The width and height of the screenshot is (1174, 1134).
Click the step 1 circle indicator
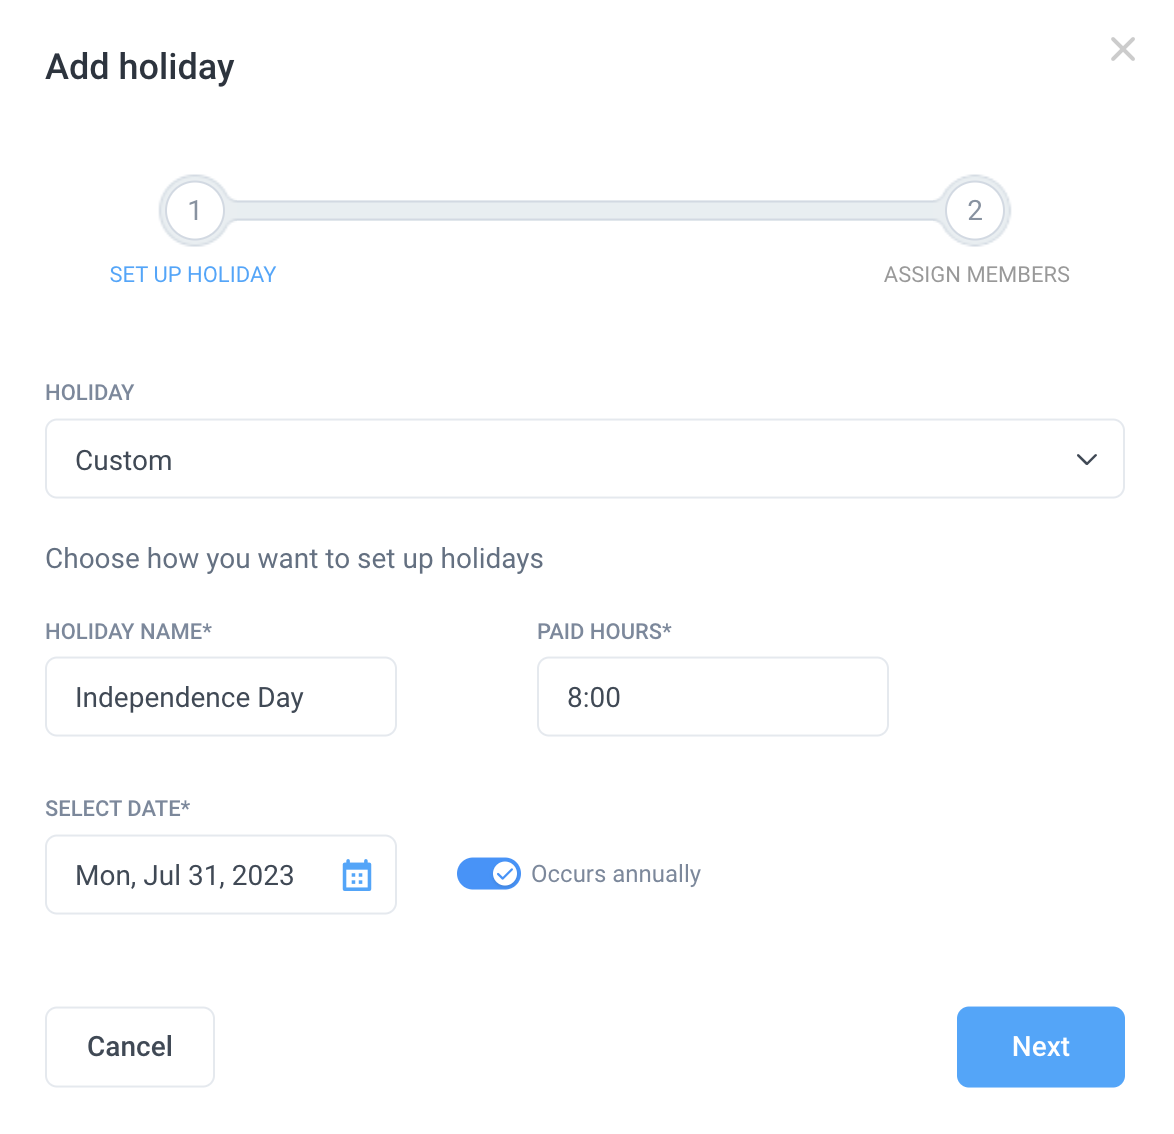193,211
